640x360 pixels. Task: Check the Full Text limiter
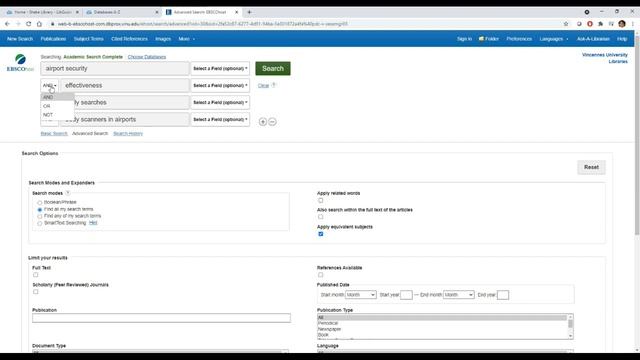click(x=36, y=275)
